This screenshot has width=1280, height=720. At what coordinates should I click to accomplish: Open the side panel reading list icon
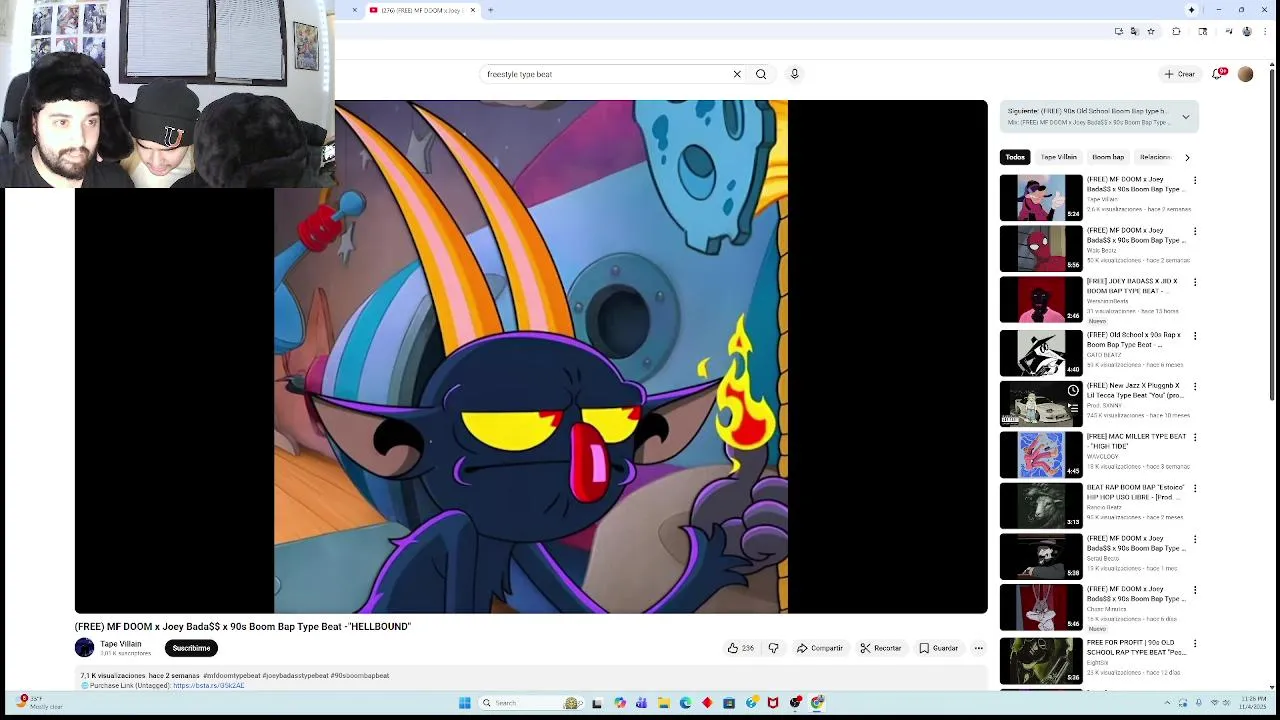click(x=1202, y=31)
